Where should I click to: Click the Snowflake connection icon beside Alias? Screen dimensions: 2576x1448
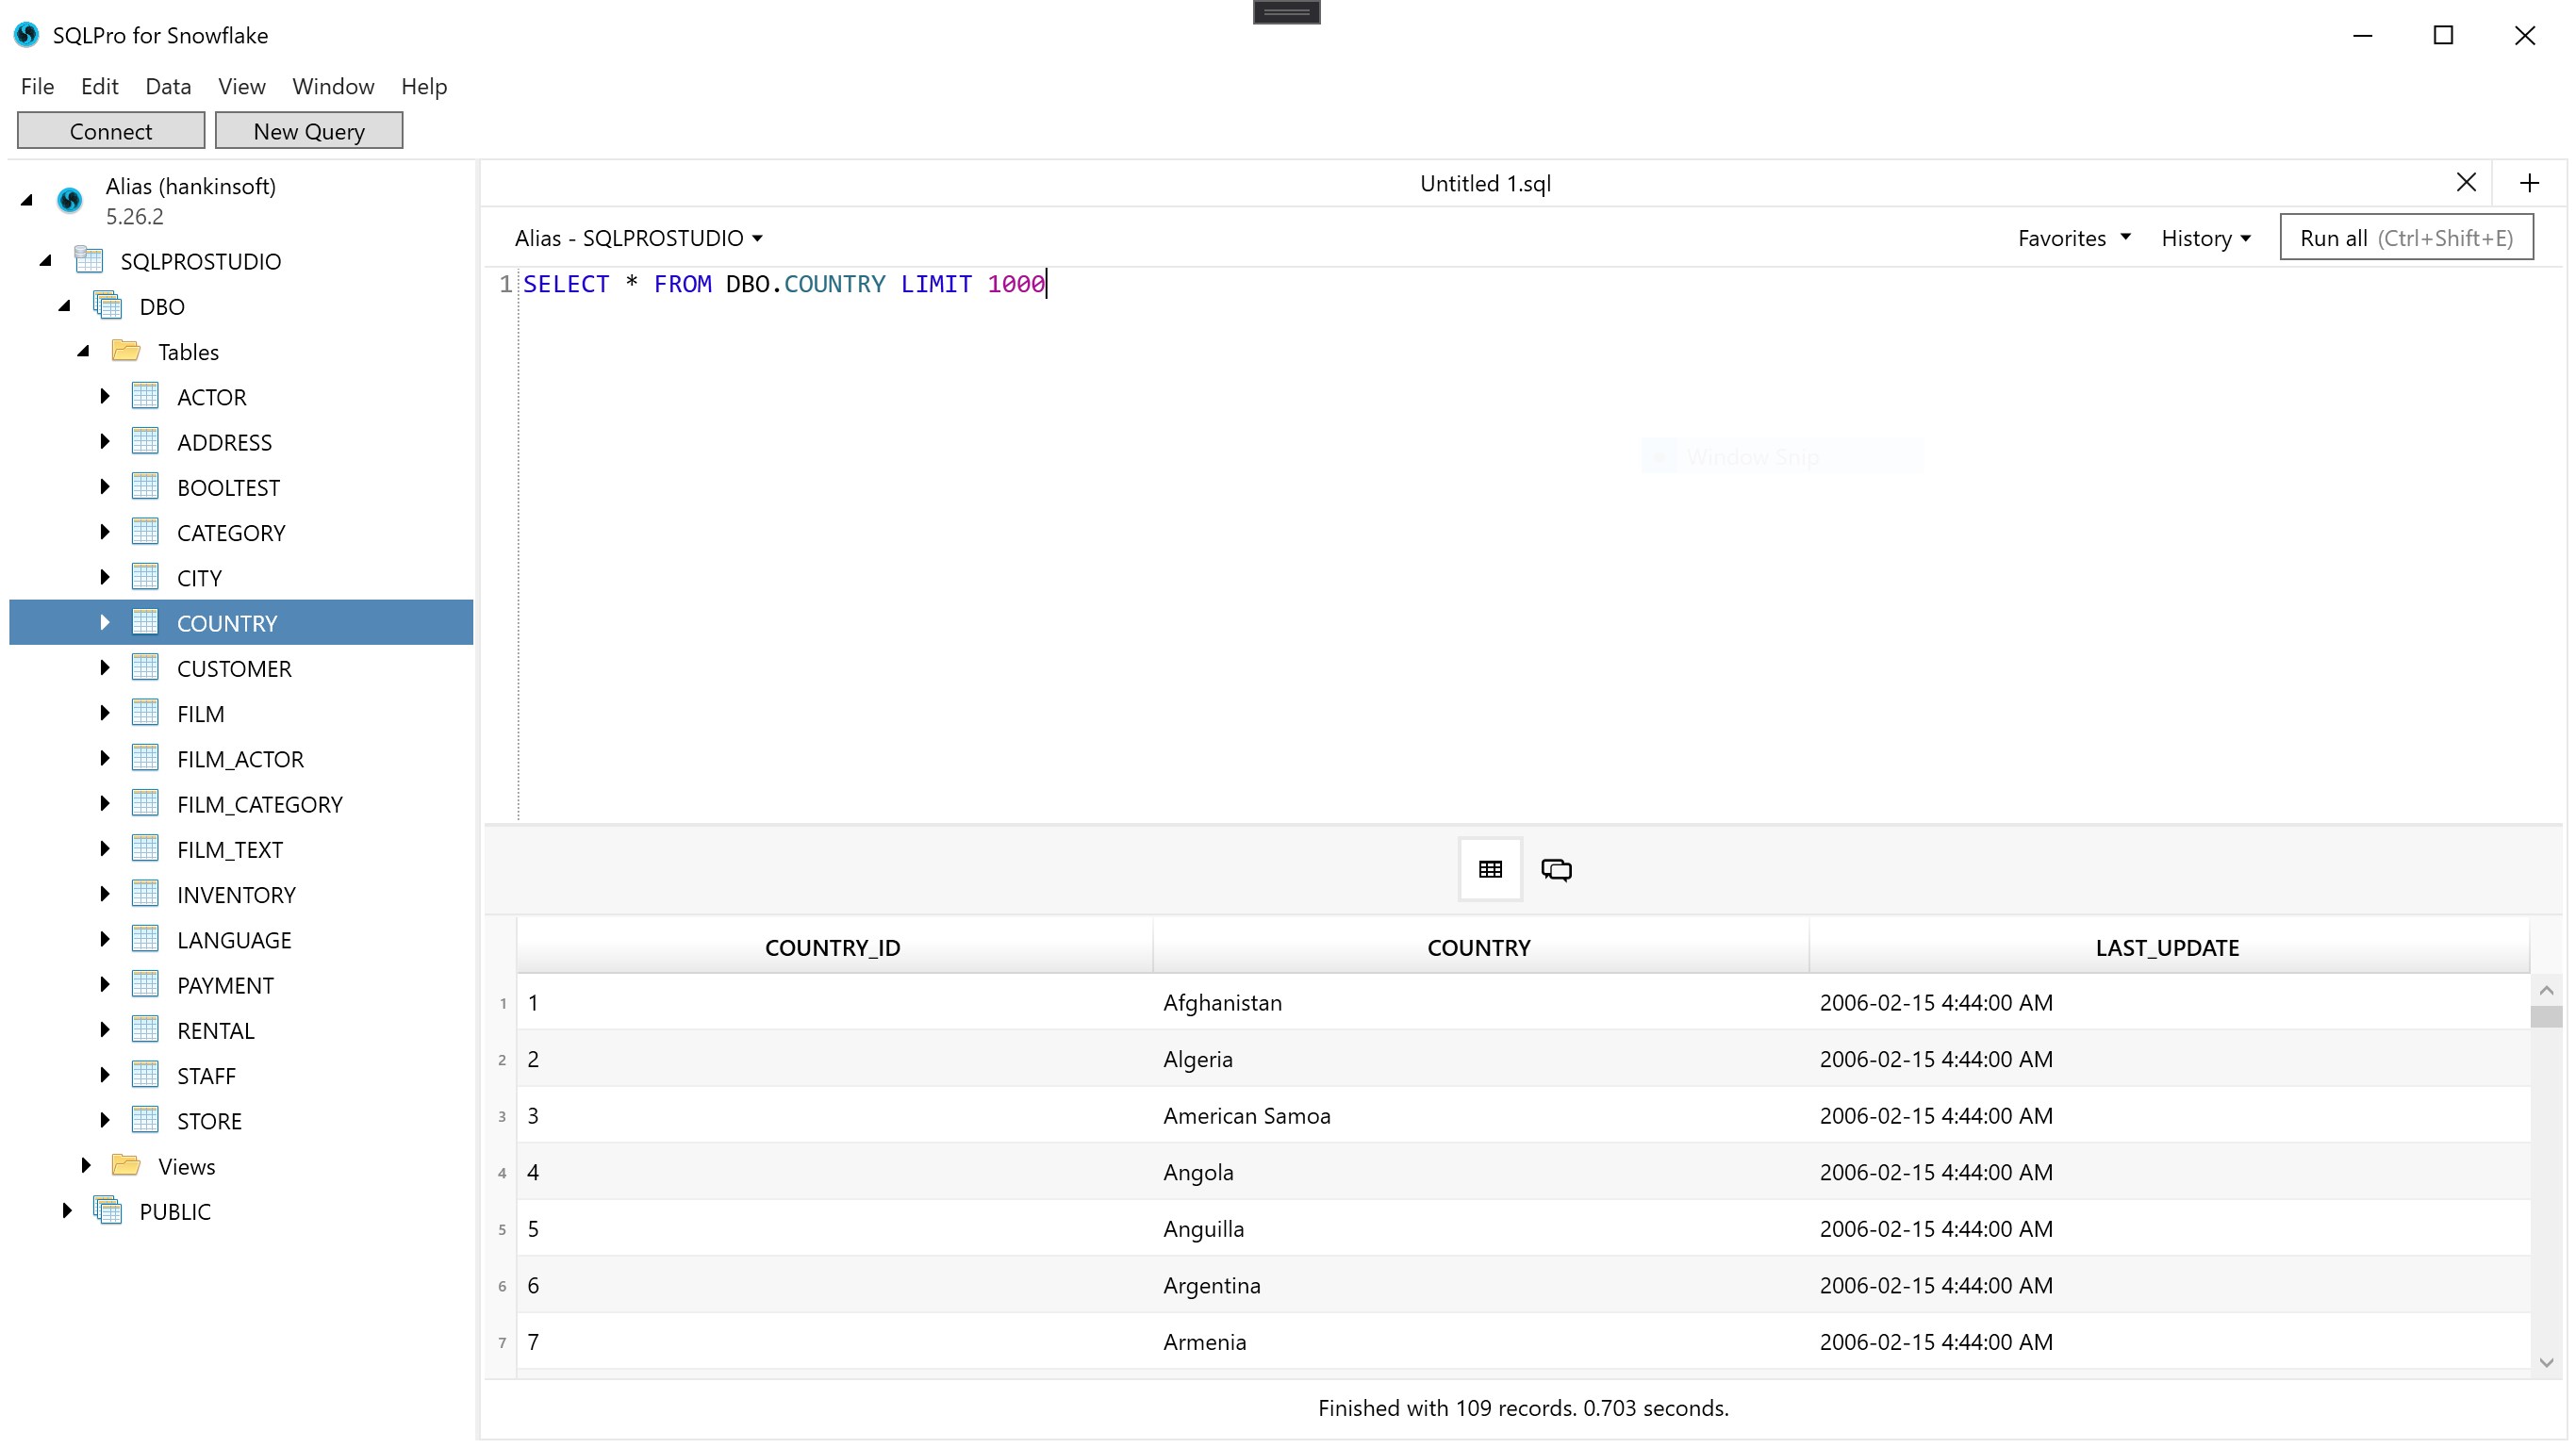coord(69,200)
